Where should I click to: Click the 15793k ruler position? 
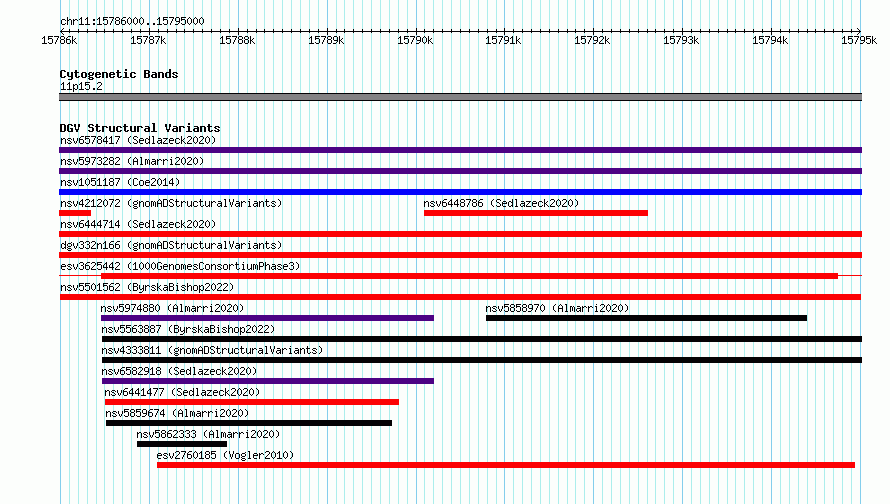(x=682, y=40)
